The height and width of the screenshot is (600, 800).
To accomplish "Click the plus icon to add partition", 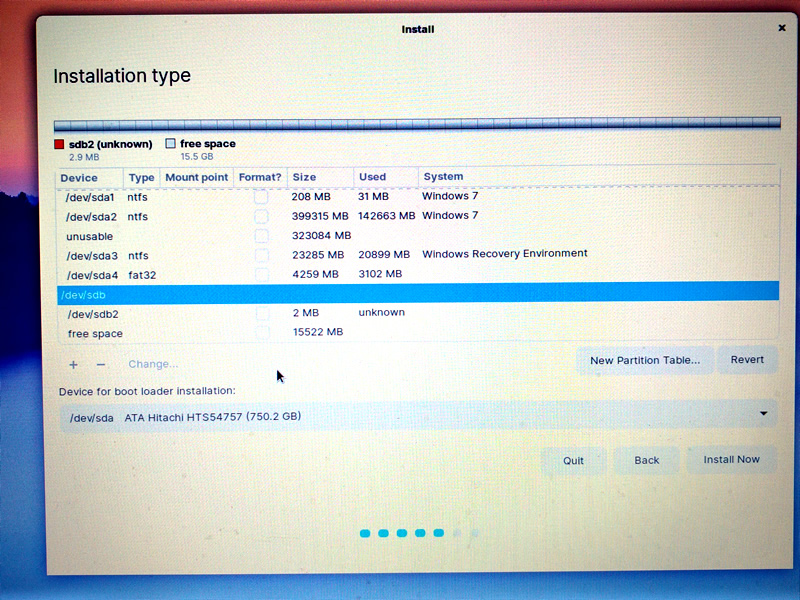I will [73, 365].
